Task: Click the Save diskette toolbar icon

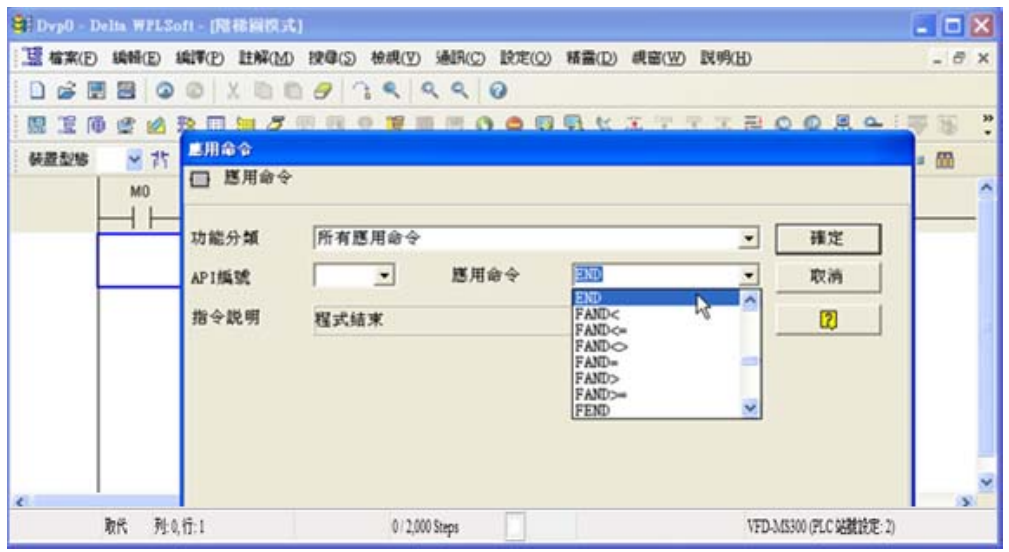Action: [88, 89]
